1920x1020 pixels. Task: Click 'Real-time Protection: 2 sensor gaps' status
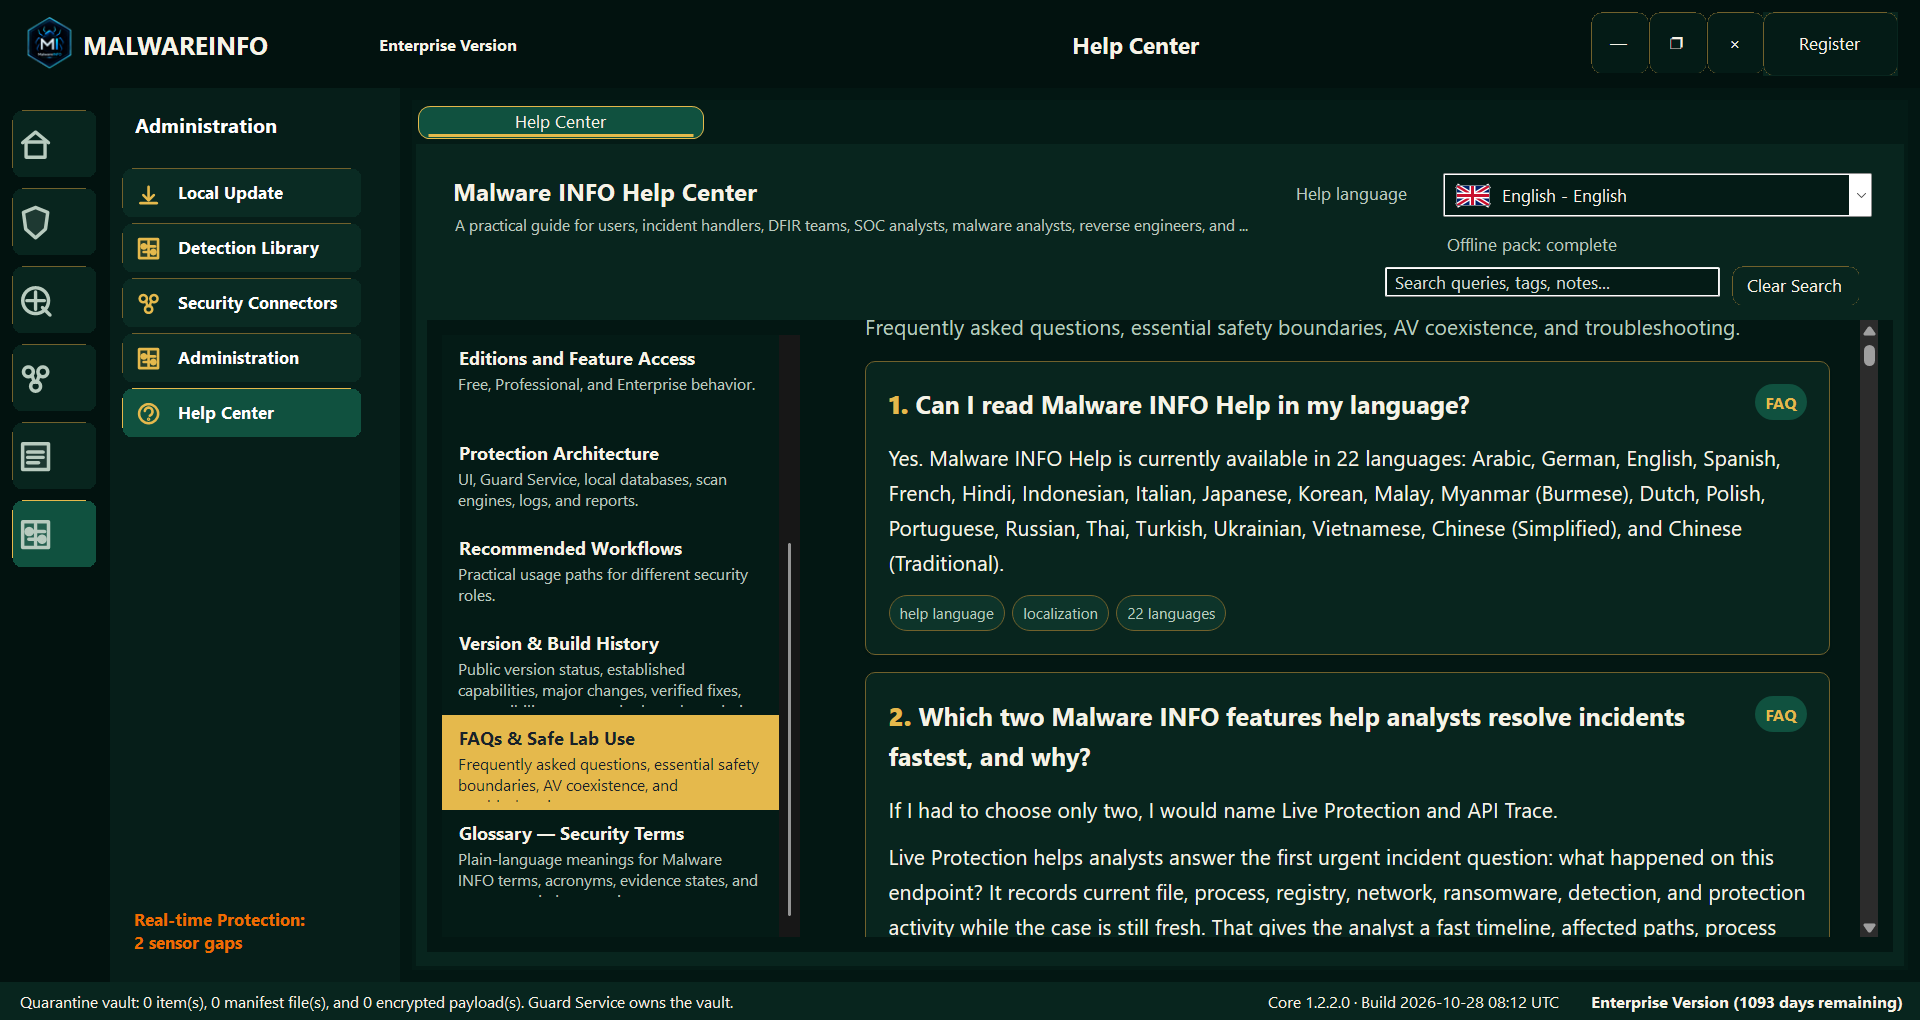tap(220, 932)
